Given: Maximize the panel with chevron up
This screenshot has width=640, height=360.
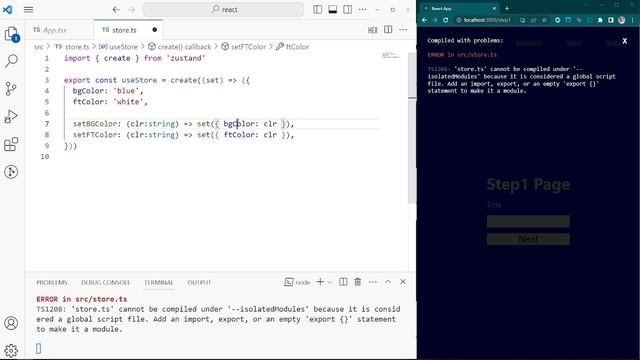Looking at the screenshot, I should tap(388, 282).
